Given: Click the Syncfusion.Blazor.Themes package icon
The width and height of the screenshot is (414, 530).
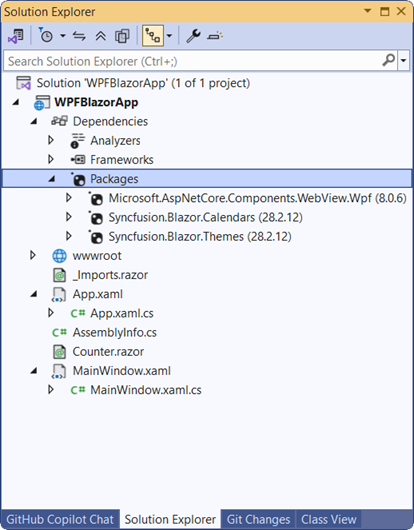Looking at the screenshot, I should point(96,237).
